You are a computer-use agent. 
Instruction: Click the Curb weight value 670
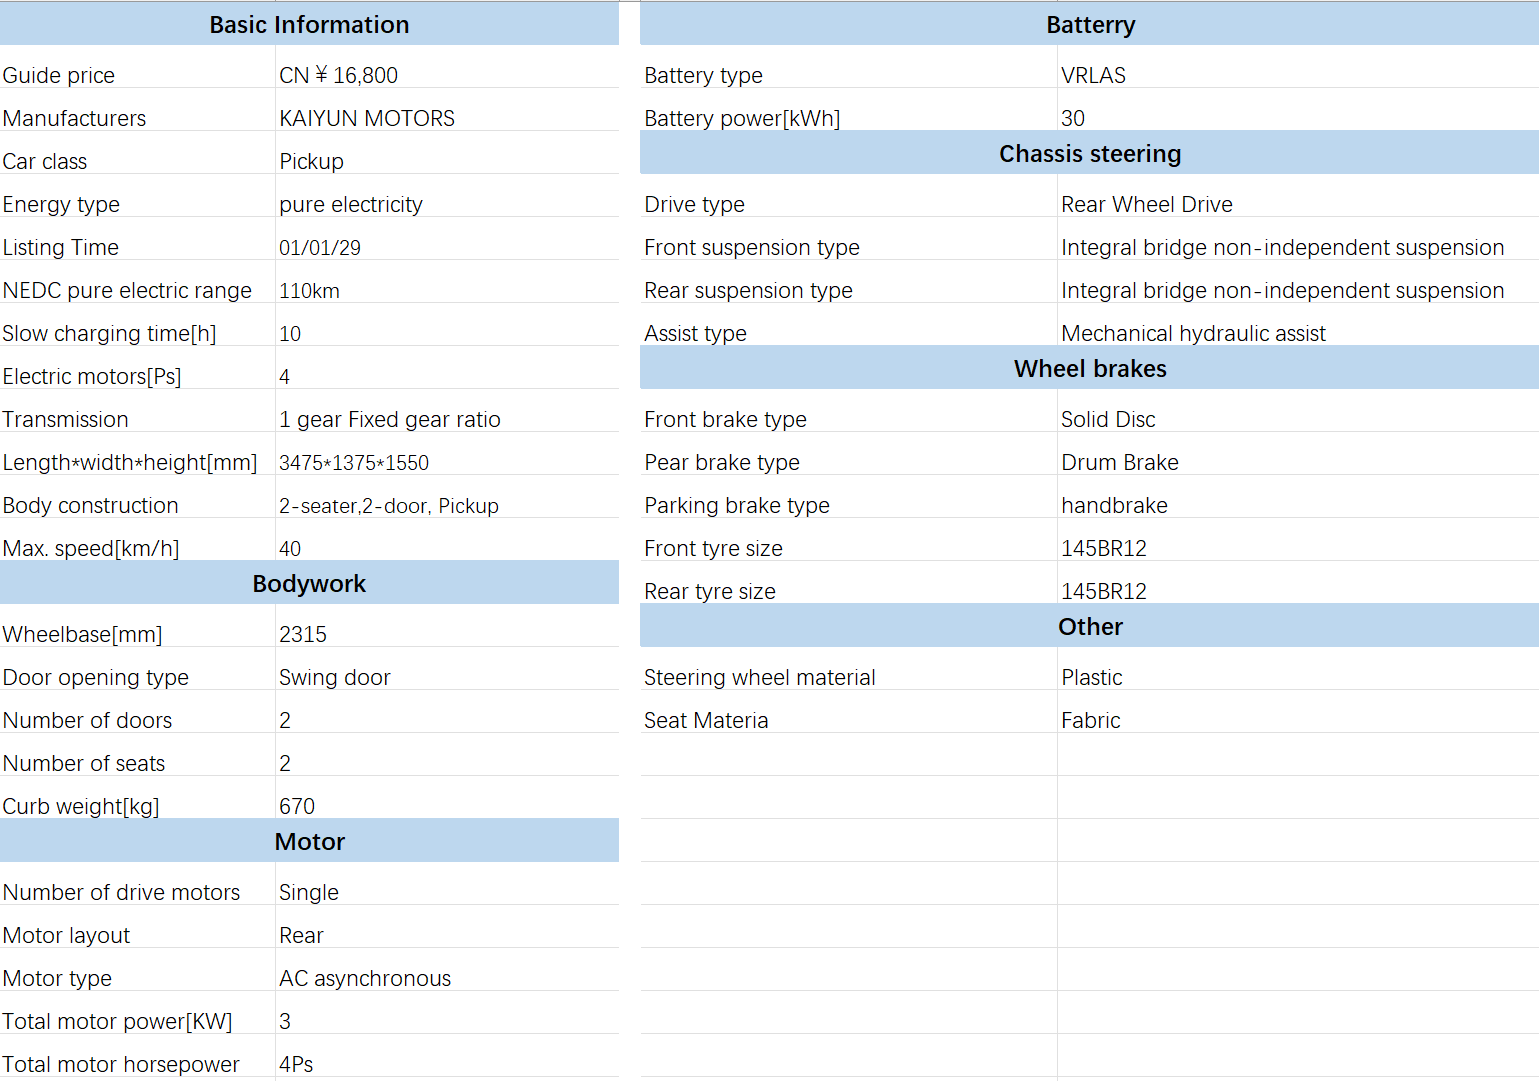(297, 807)
